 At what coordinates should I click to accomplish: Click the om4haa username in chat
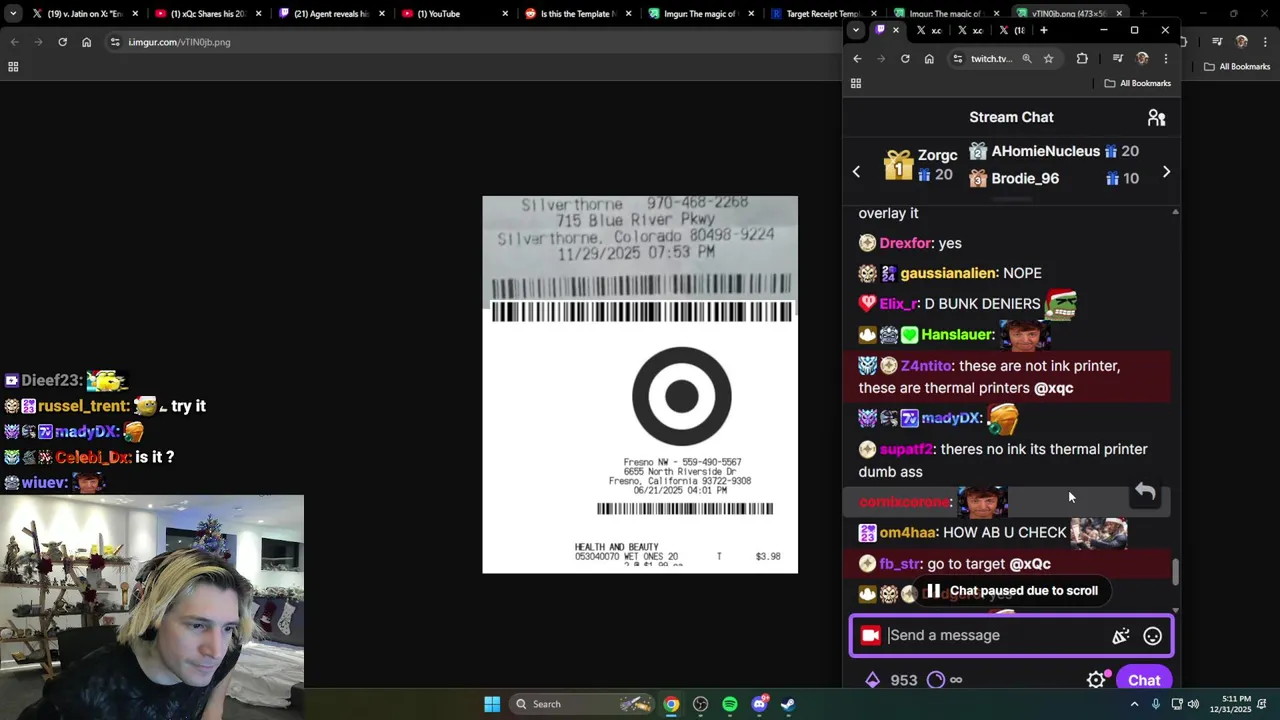[907, 533]
